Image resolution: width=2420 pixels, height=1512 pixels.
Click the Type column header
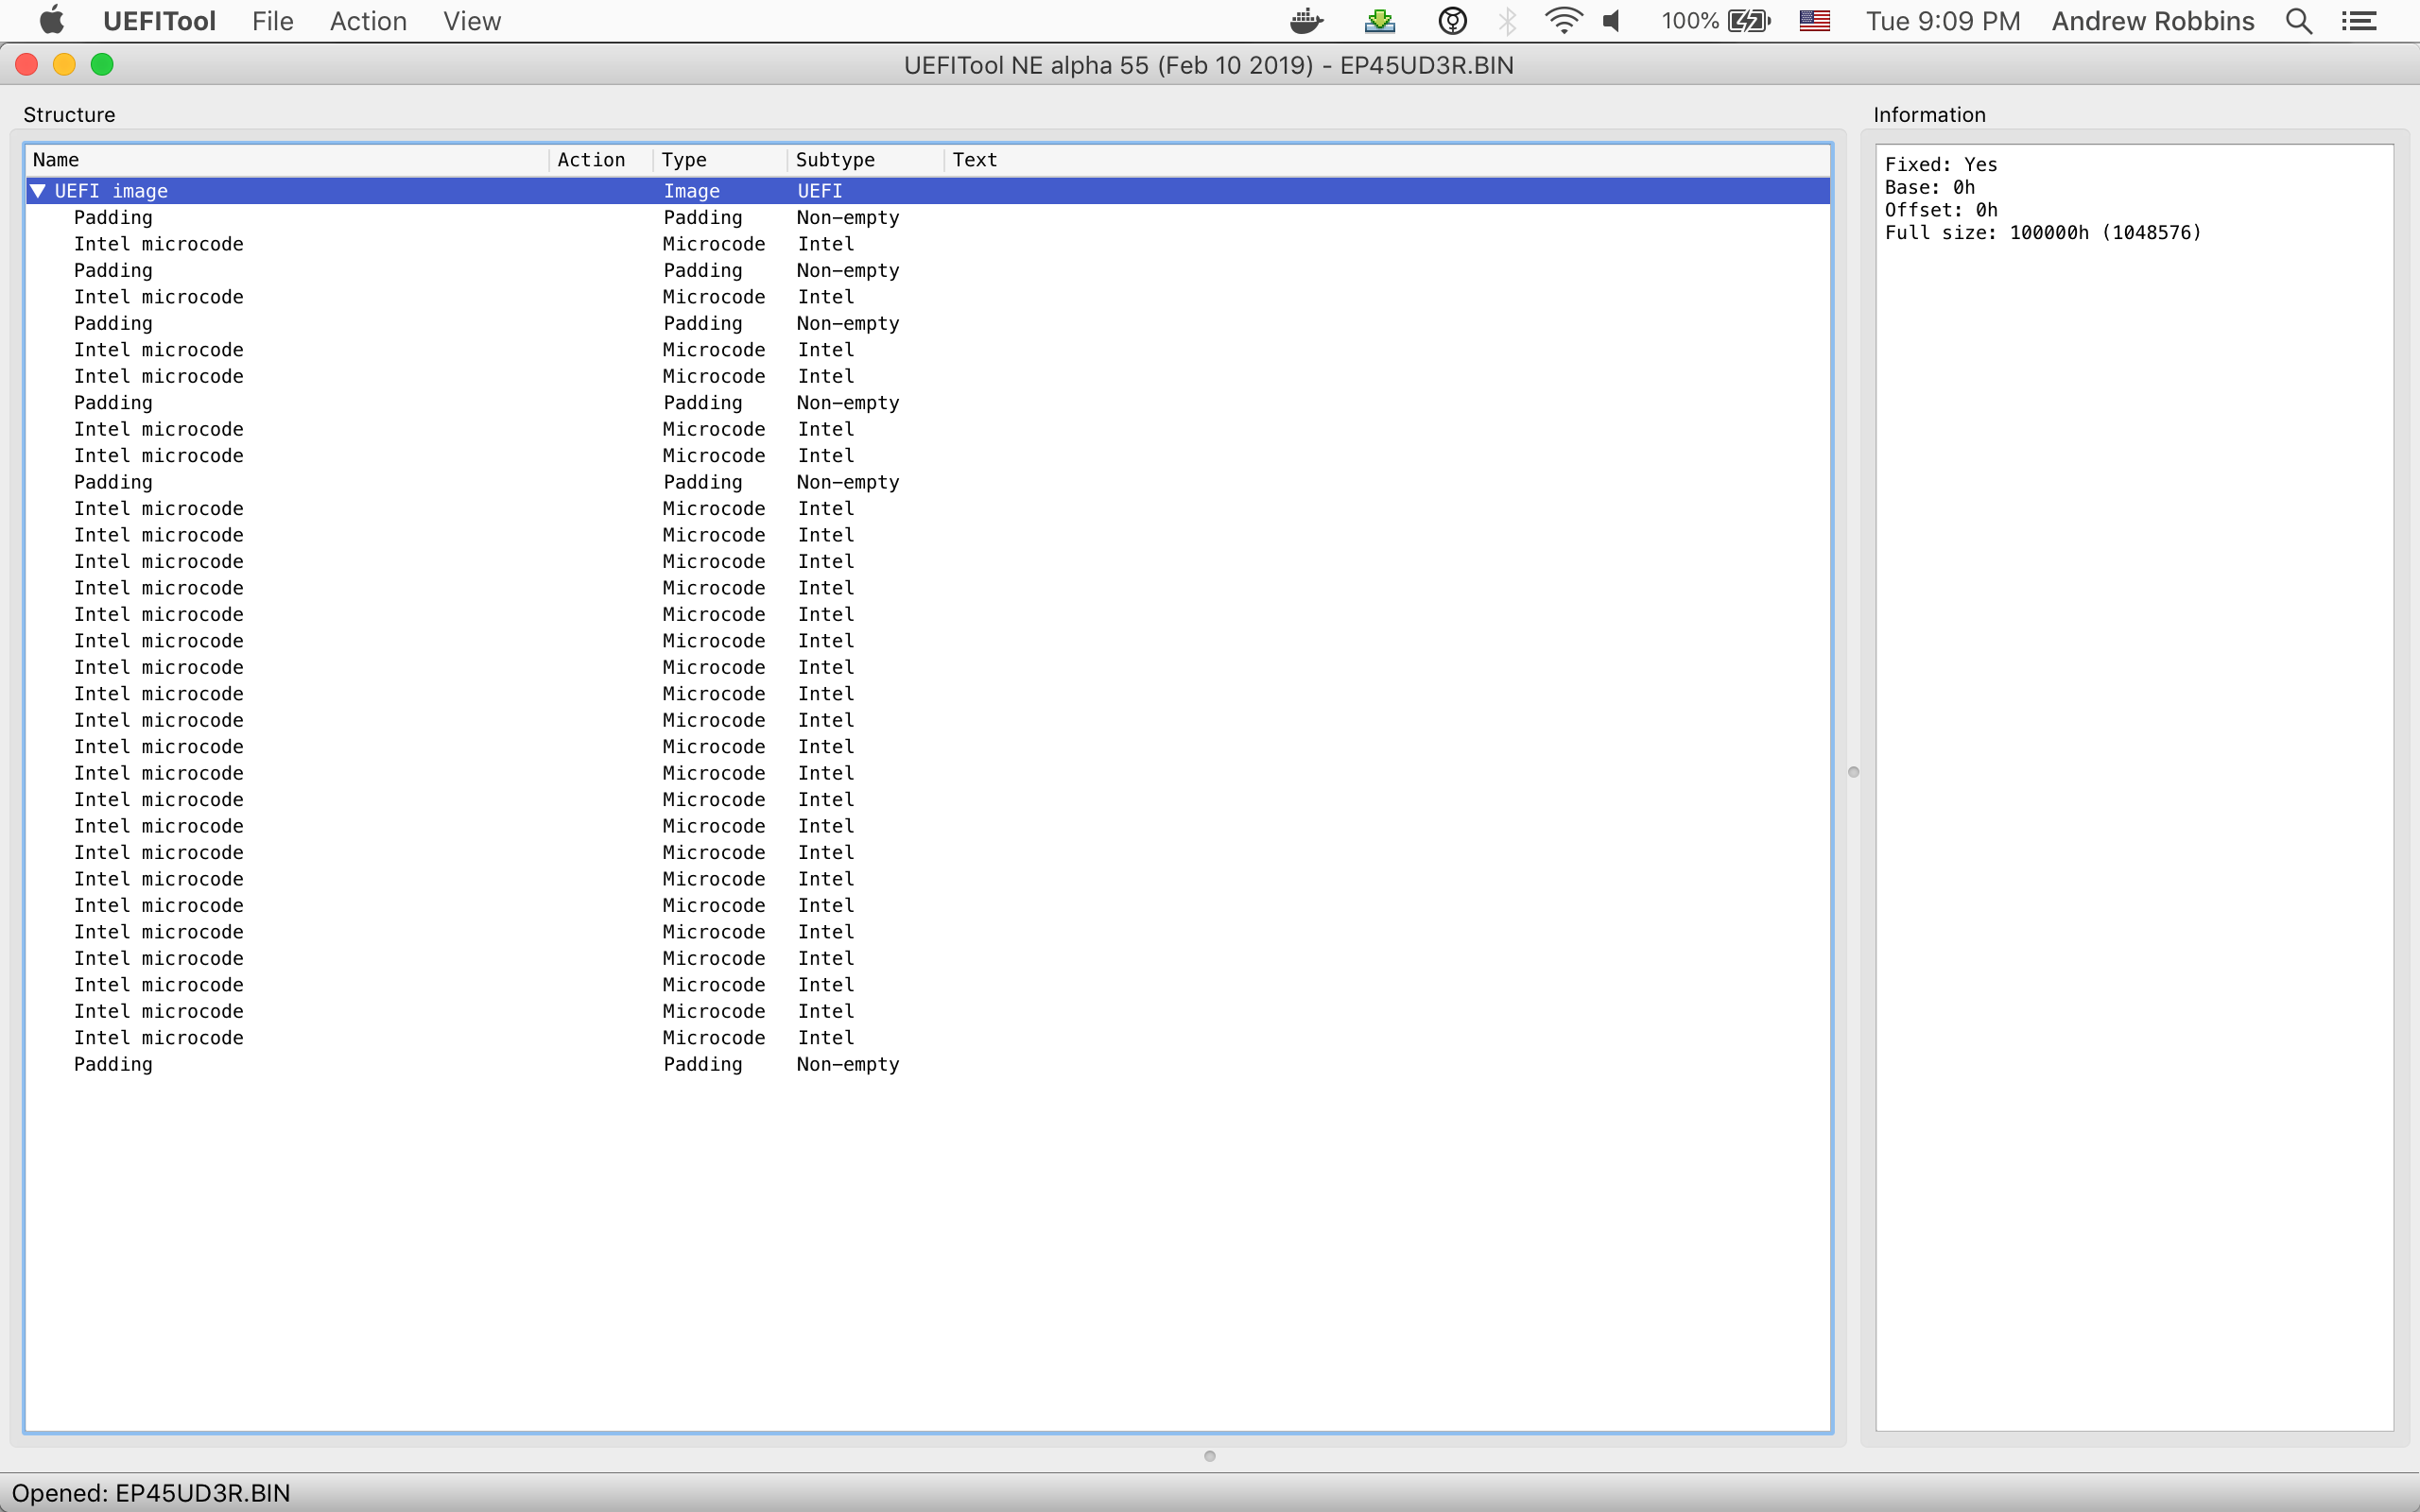tap(720, 160)
